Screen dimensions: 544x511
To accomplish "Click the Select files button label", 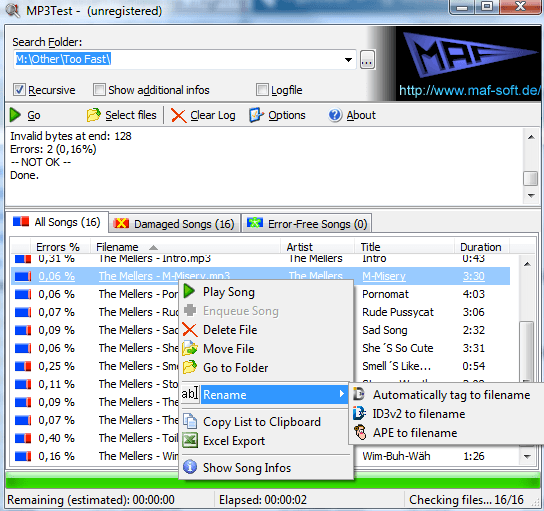I will click(131, 115).
